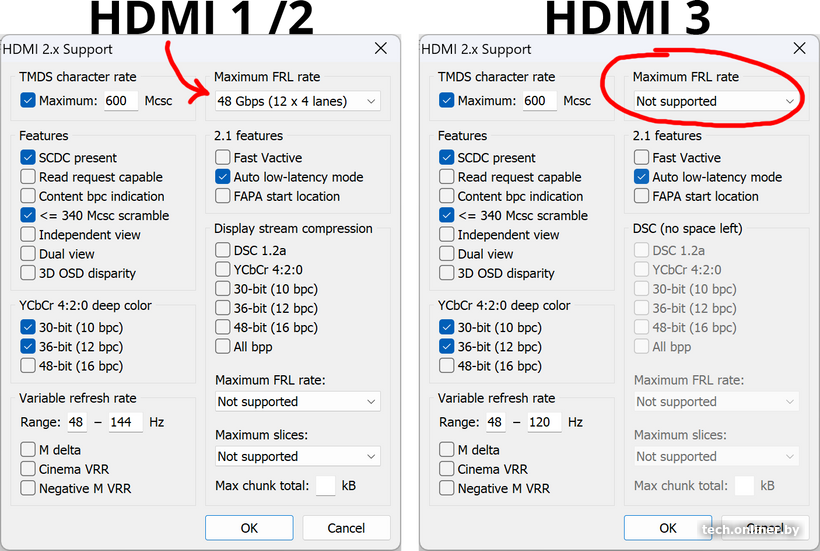Enable Fast Vactive in the left dialog
The image size is (820, 551).
click(x=223, y=158)
